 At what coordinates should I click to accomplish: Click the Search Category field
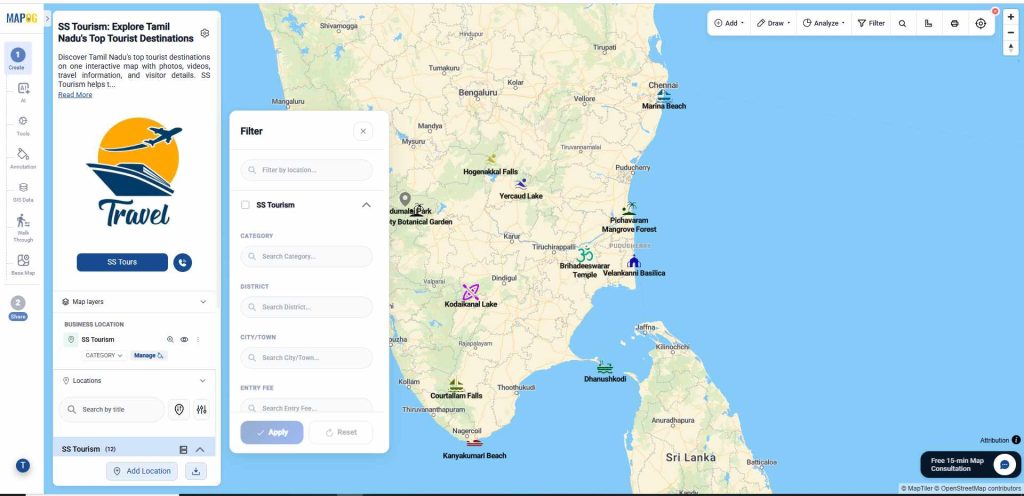point(307,256)
